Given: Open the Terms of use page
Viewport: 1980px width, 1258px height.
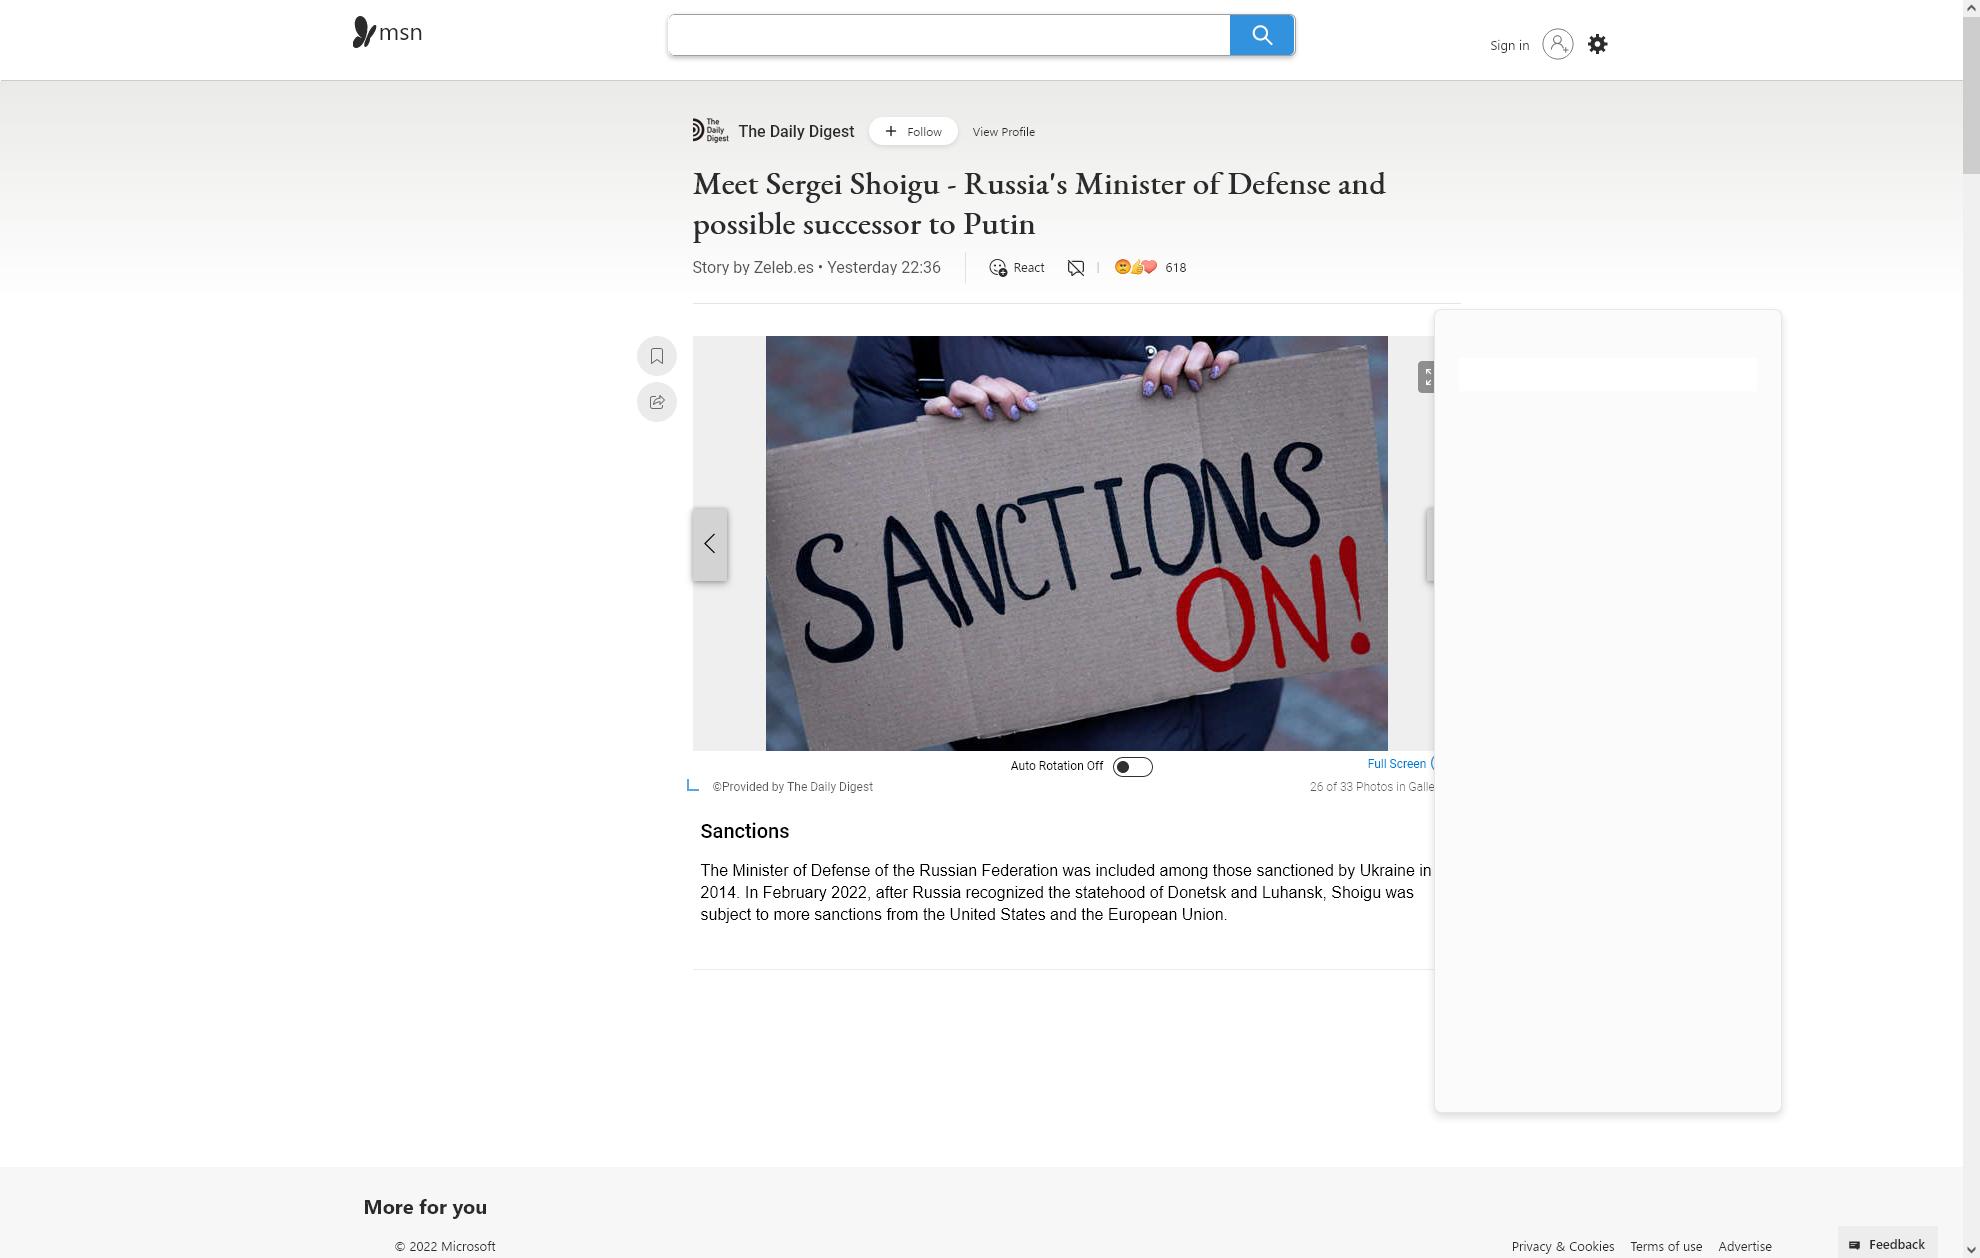Looking at the screenshot, I should [1665, 1246].
